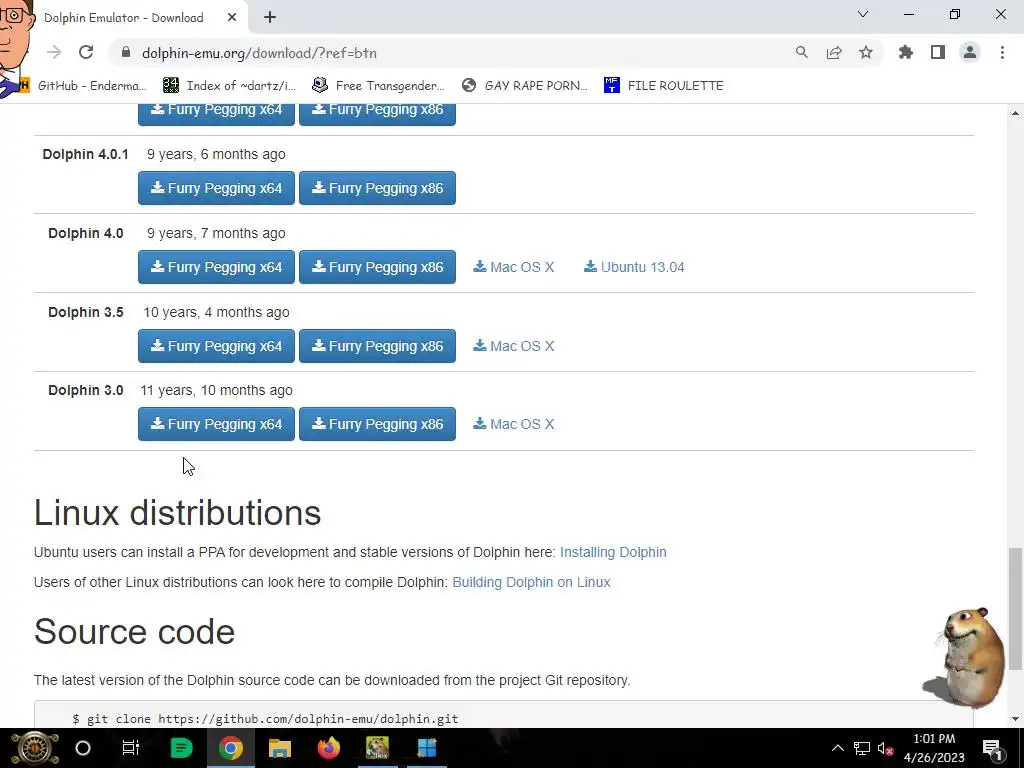This screenshot has height=768, width=1024.
Task: Get the x86 download for Dolphin 3.5
Action: pos(377,346)
